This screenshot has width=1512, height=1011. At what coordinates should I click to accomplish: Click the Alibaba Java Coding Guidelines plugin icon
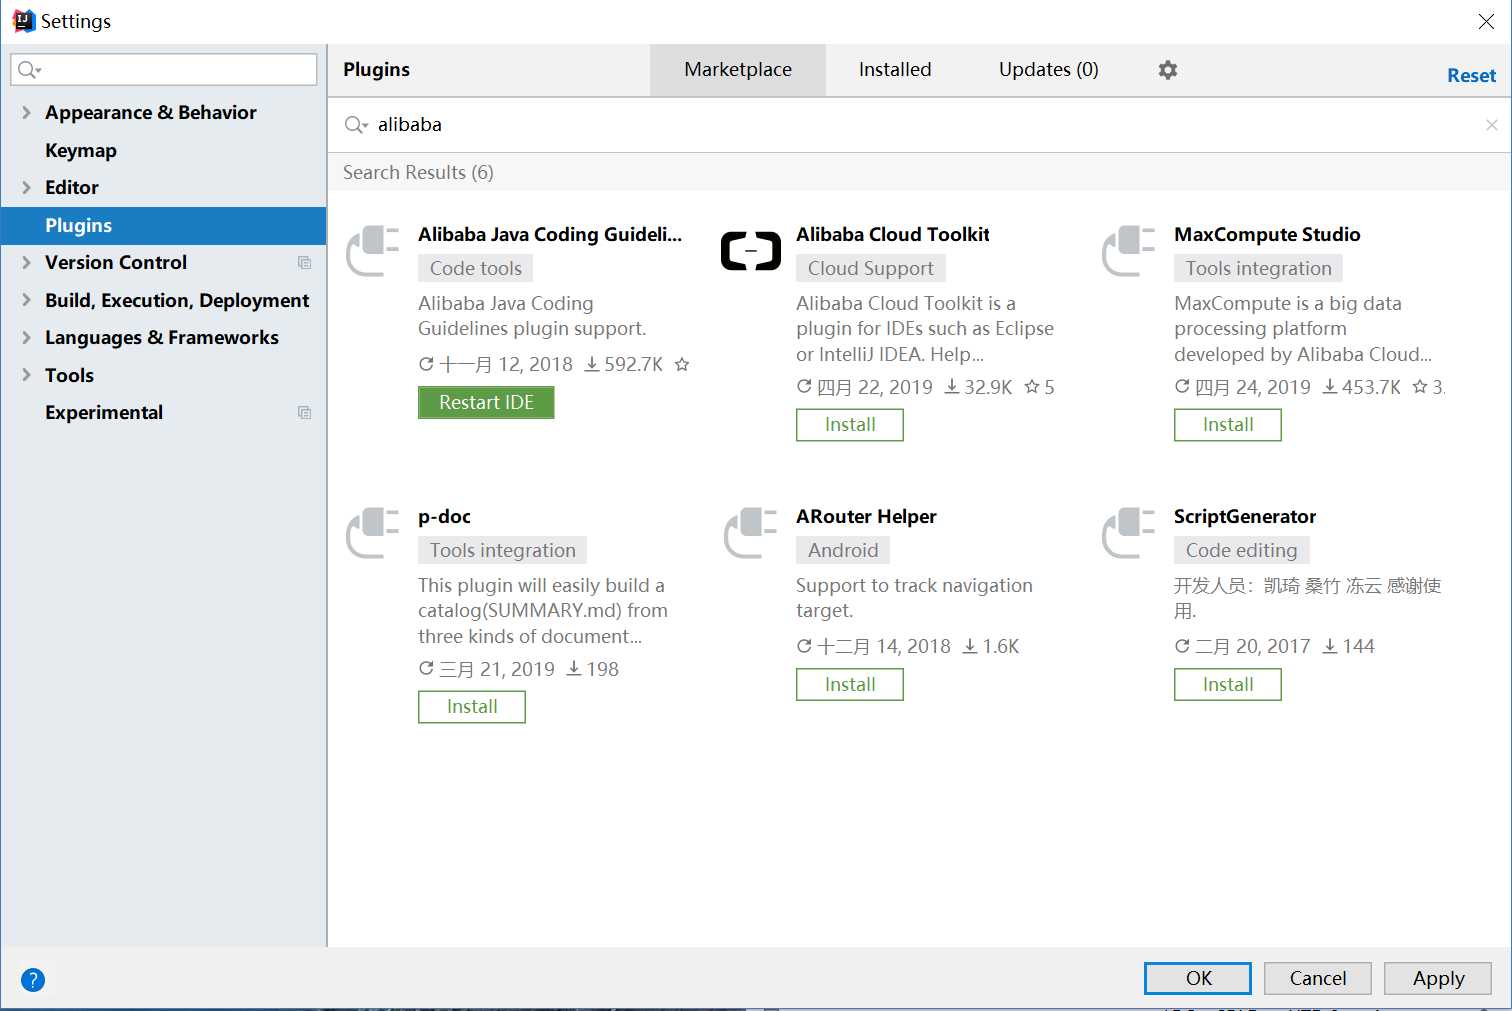[373, 251]
